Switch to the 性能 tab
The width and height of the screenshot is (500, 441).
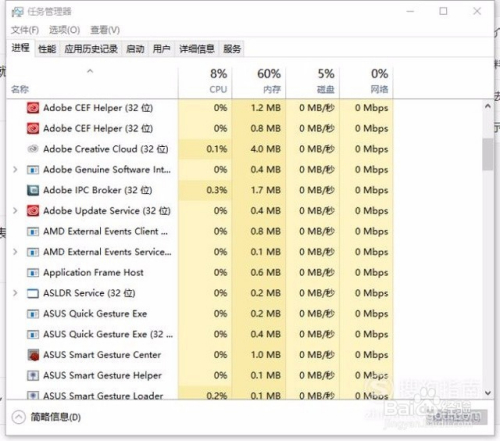pyautogui.click(x=47, y=49)
